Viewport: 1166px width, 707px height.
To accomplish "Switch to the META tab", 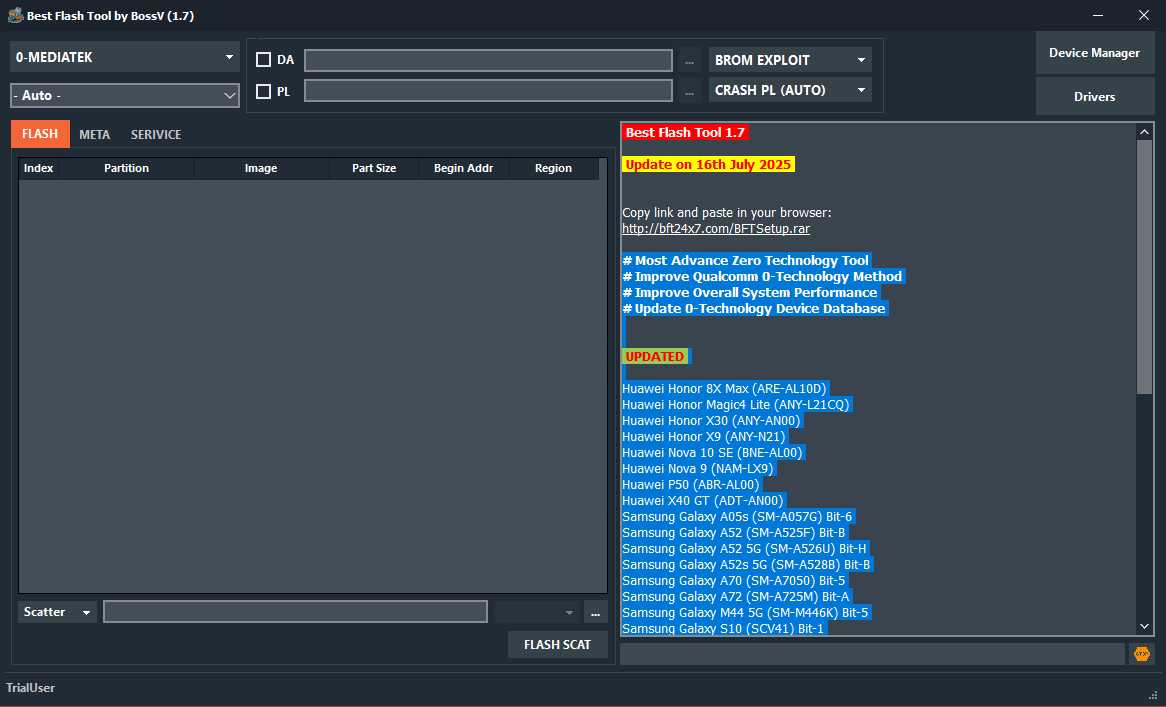I will pyautogui.click(x=94, y=133).
